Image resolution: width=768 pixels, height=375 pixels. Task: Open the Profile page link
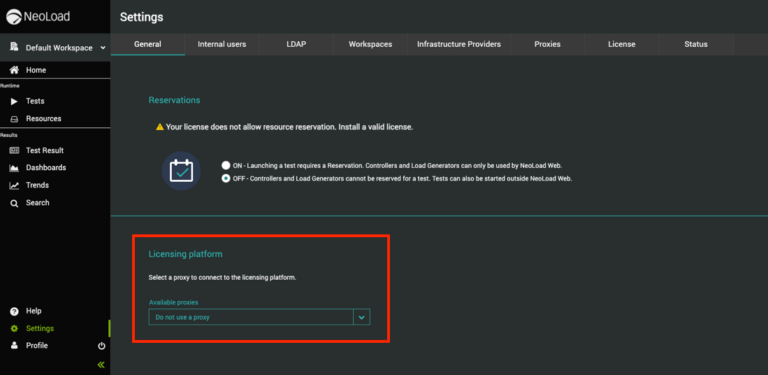click(x=37, y=346)
